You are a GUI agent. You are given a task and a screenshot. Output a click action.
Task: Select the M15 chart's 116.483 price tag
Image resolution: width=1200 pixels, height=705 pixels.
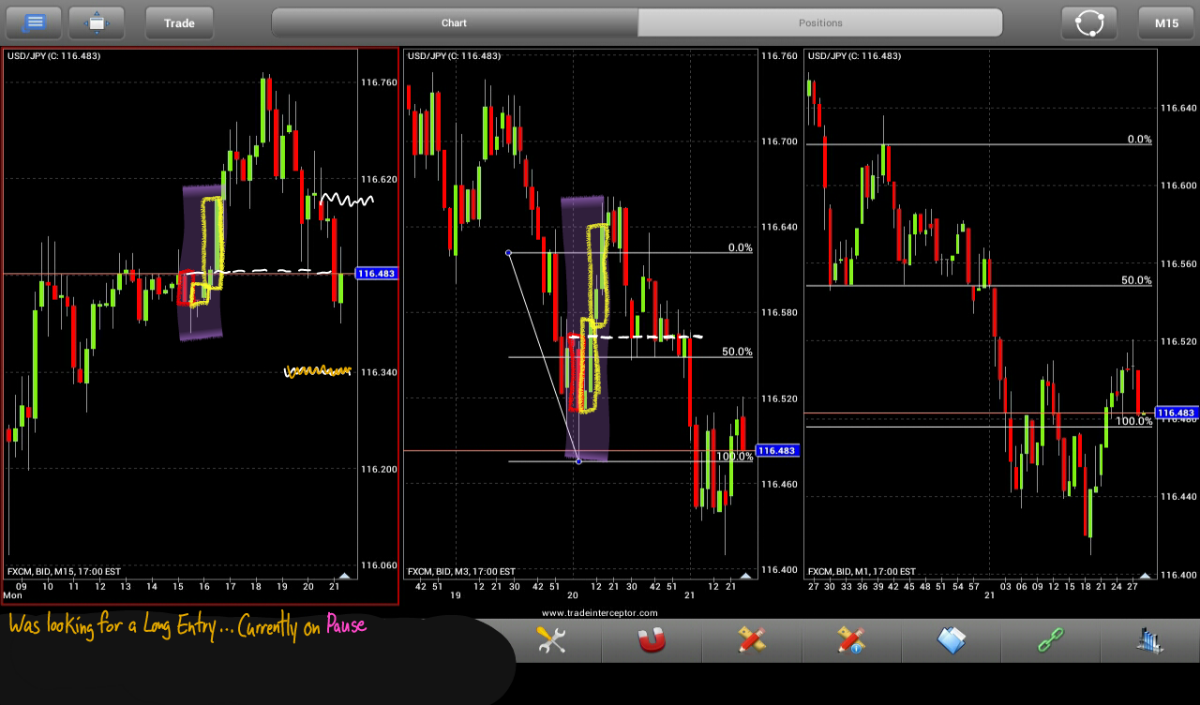pos(376,273)
